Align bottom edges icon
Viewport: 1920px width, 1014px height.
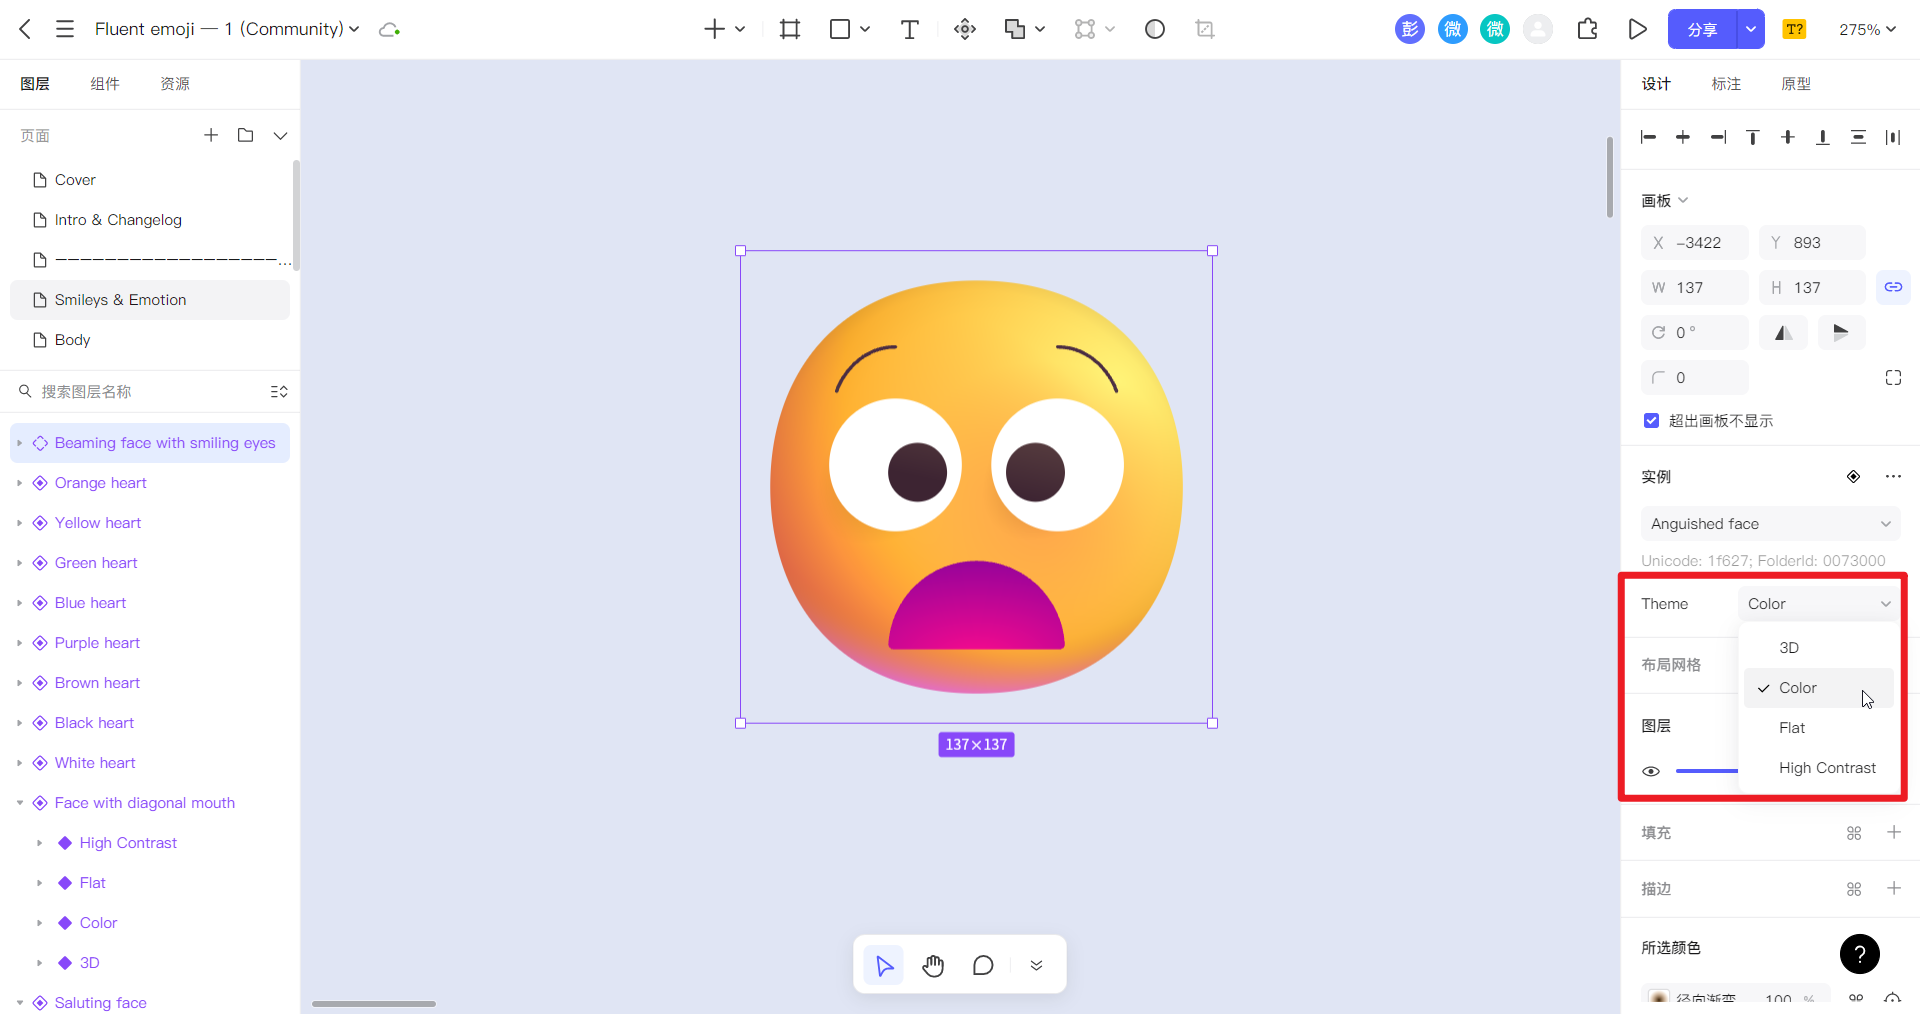pyautogui.click(x=1823, y=137)
